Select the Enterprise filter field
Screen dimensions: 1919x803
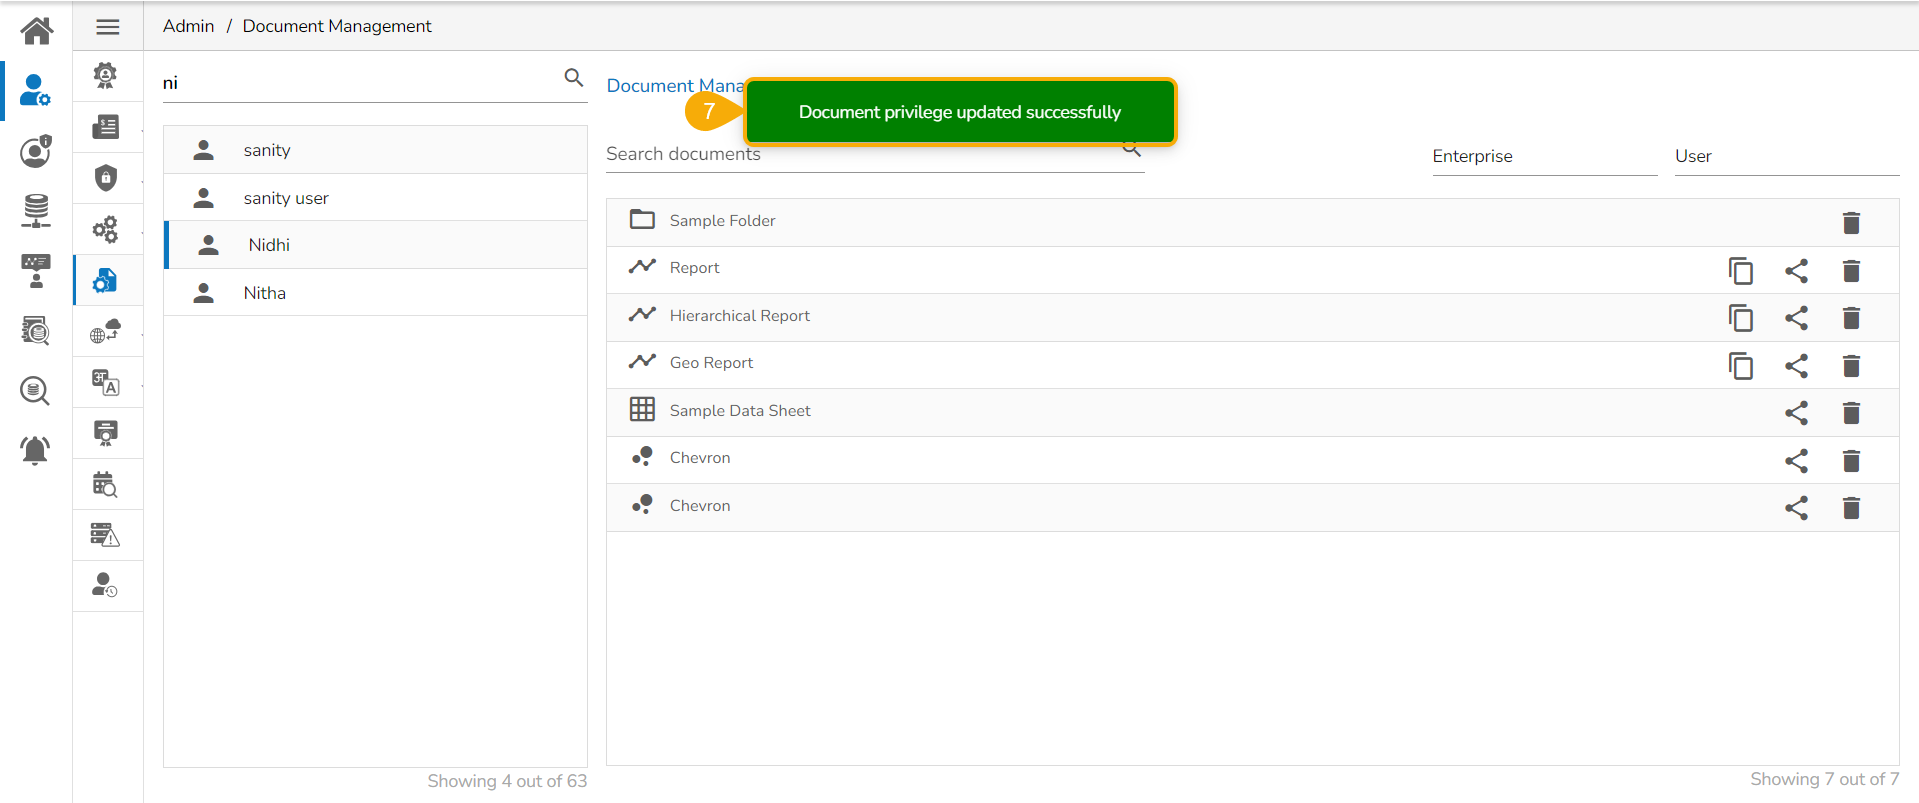(x=1545, y=156)
